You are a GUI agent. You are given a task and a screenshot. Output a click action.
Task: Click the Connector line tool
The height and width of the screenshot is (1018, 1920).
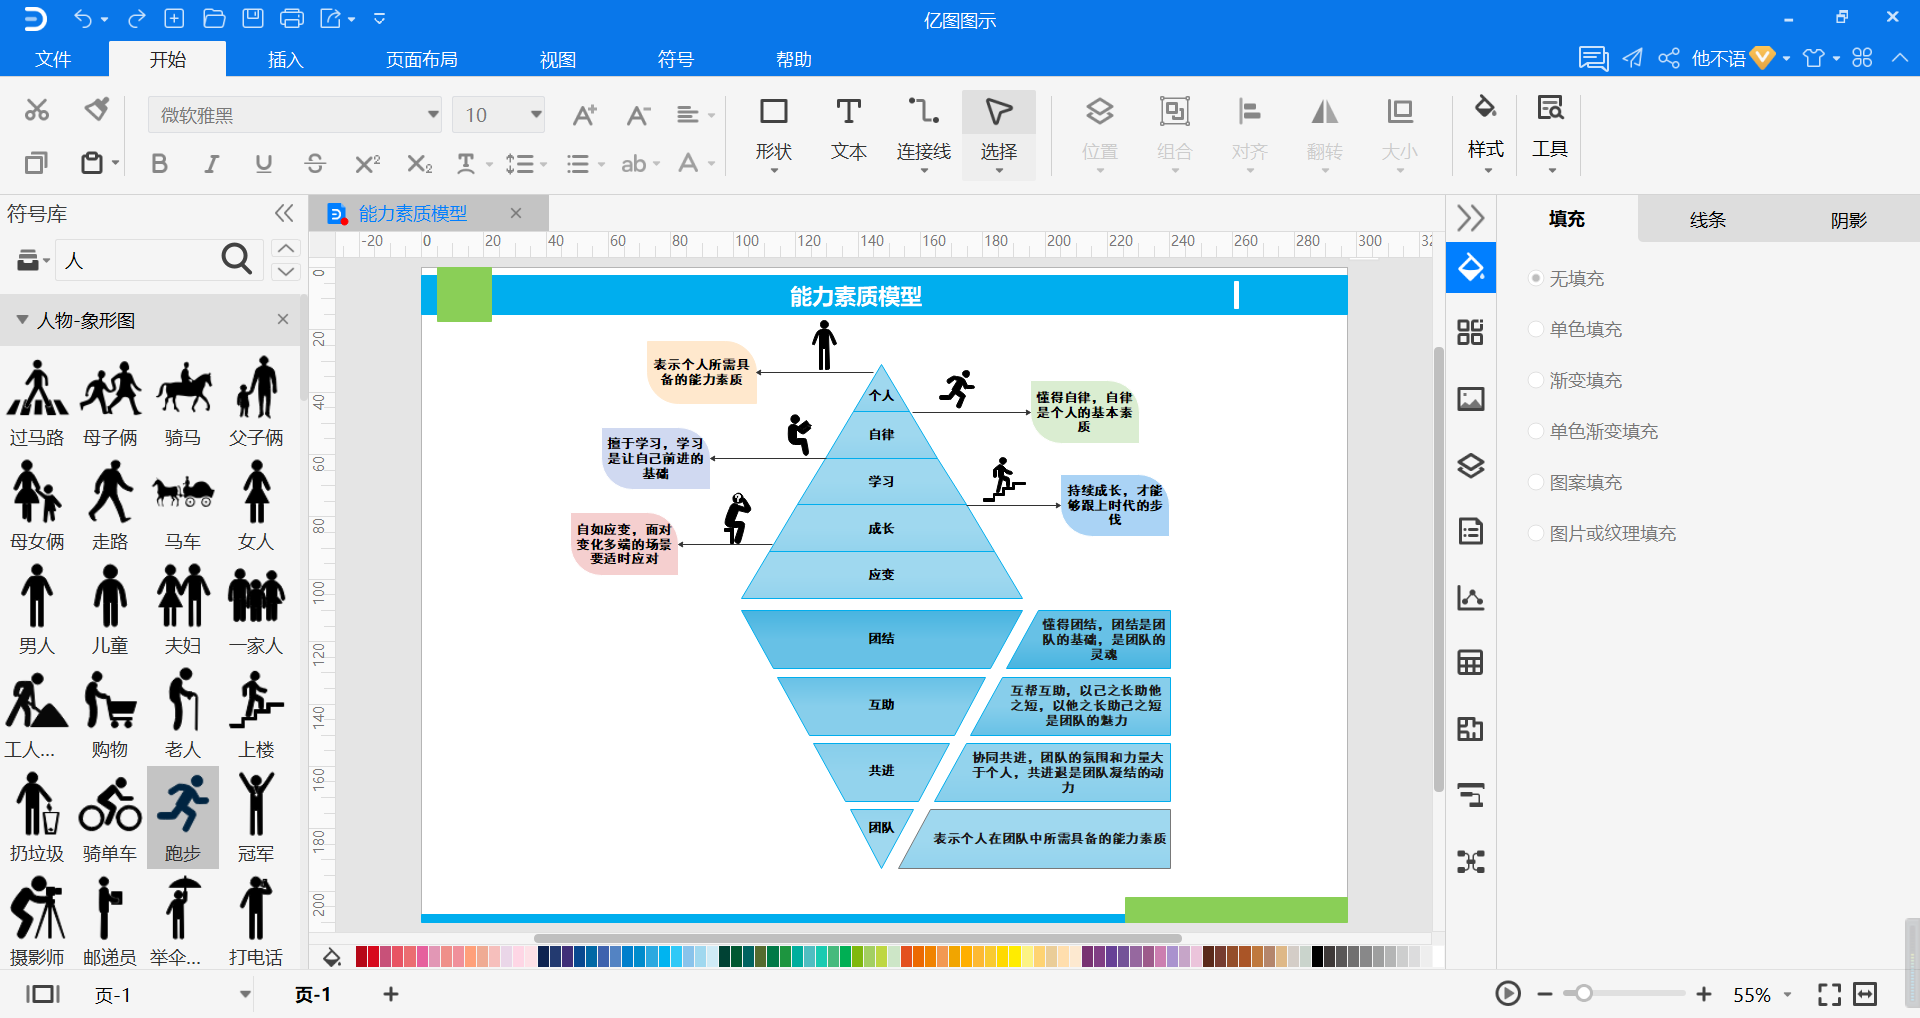[x=922, y=130]
